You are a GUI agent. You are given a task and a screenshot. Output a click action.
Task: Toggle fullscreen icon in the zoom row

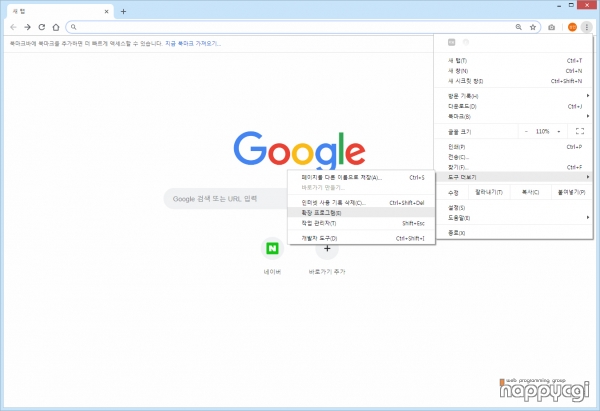tap(580, 131)
